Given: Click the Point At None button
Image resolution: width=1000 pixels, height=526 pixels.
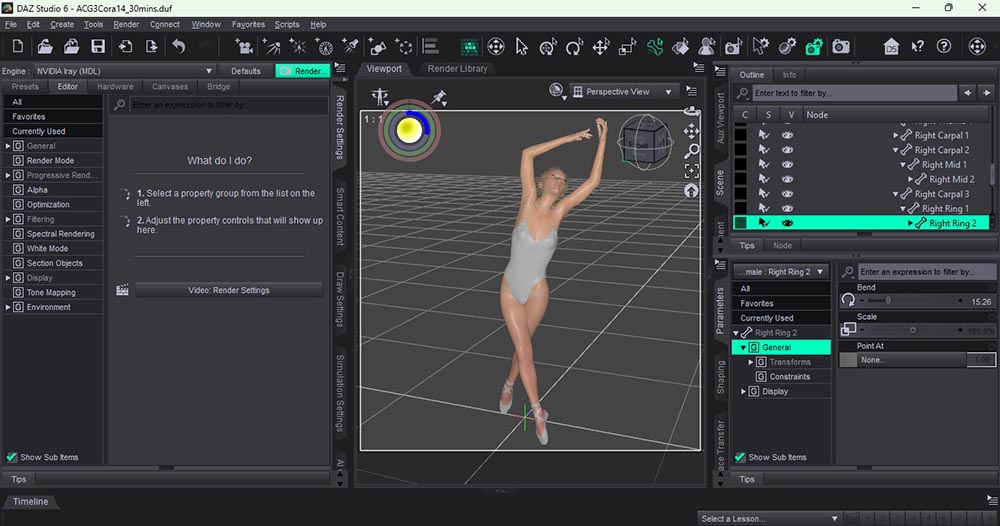Looking at the screenshot, I should pyautogui.click(x=912, y=360).
